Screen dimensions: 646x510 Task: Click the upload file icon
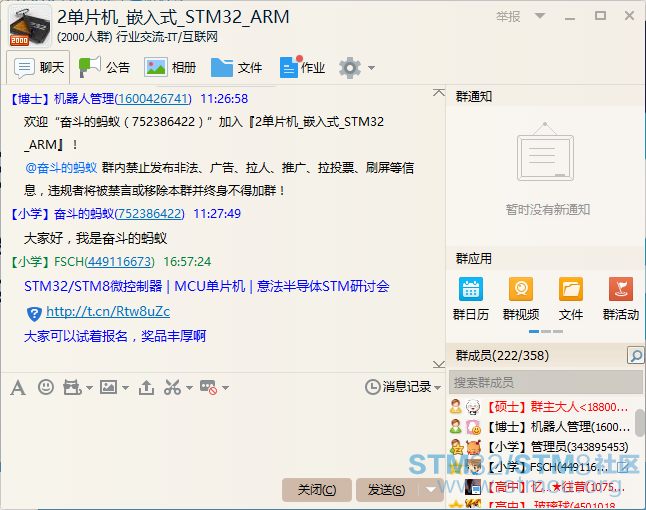pos(146,388)
